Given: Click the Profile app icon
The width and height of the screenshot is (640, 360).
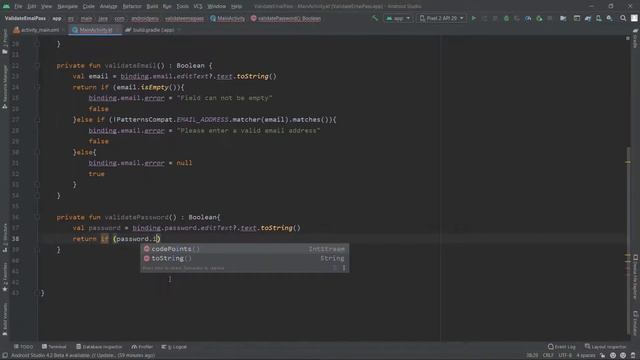Looking at the screenshot, I should pos(528,18).
